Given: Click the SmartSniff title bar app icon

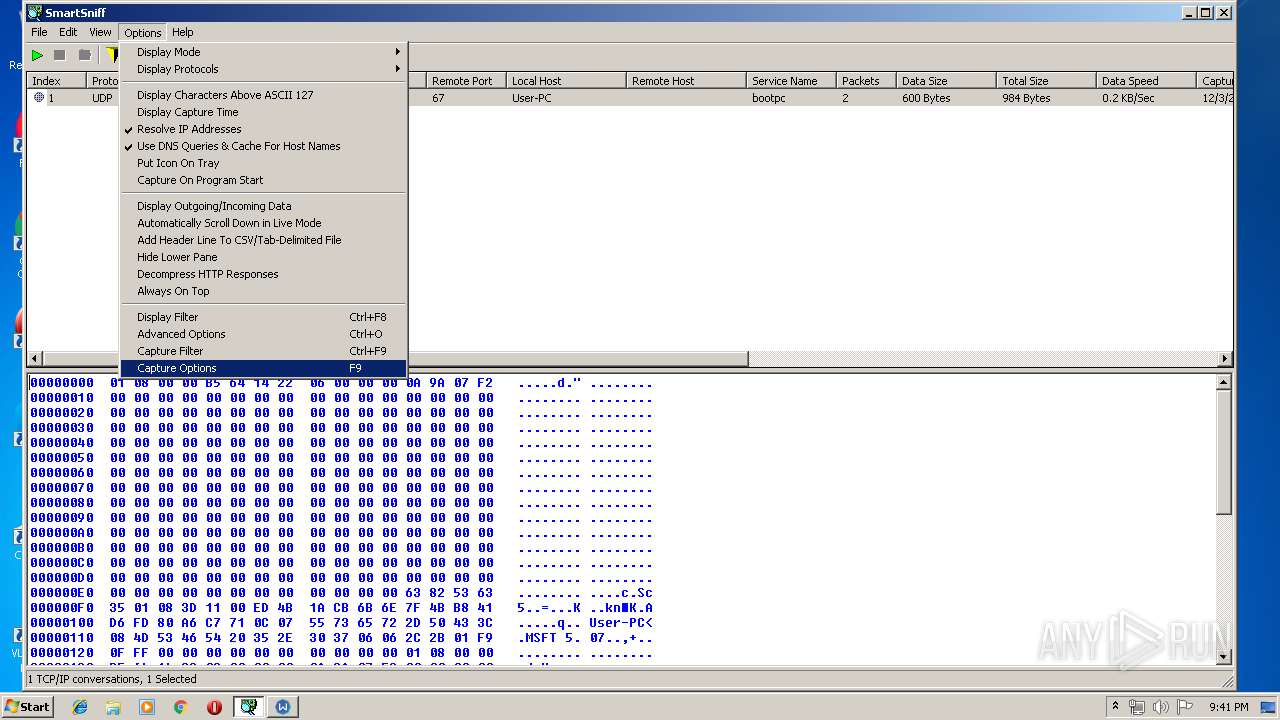Looking at the screenshot, I should pos(35,13).
